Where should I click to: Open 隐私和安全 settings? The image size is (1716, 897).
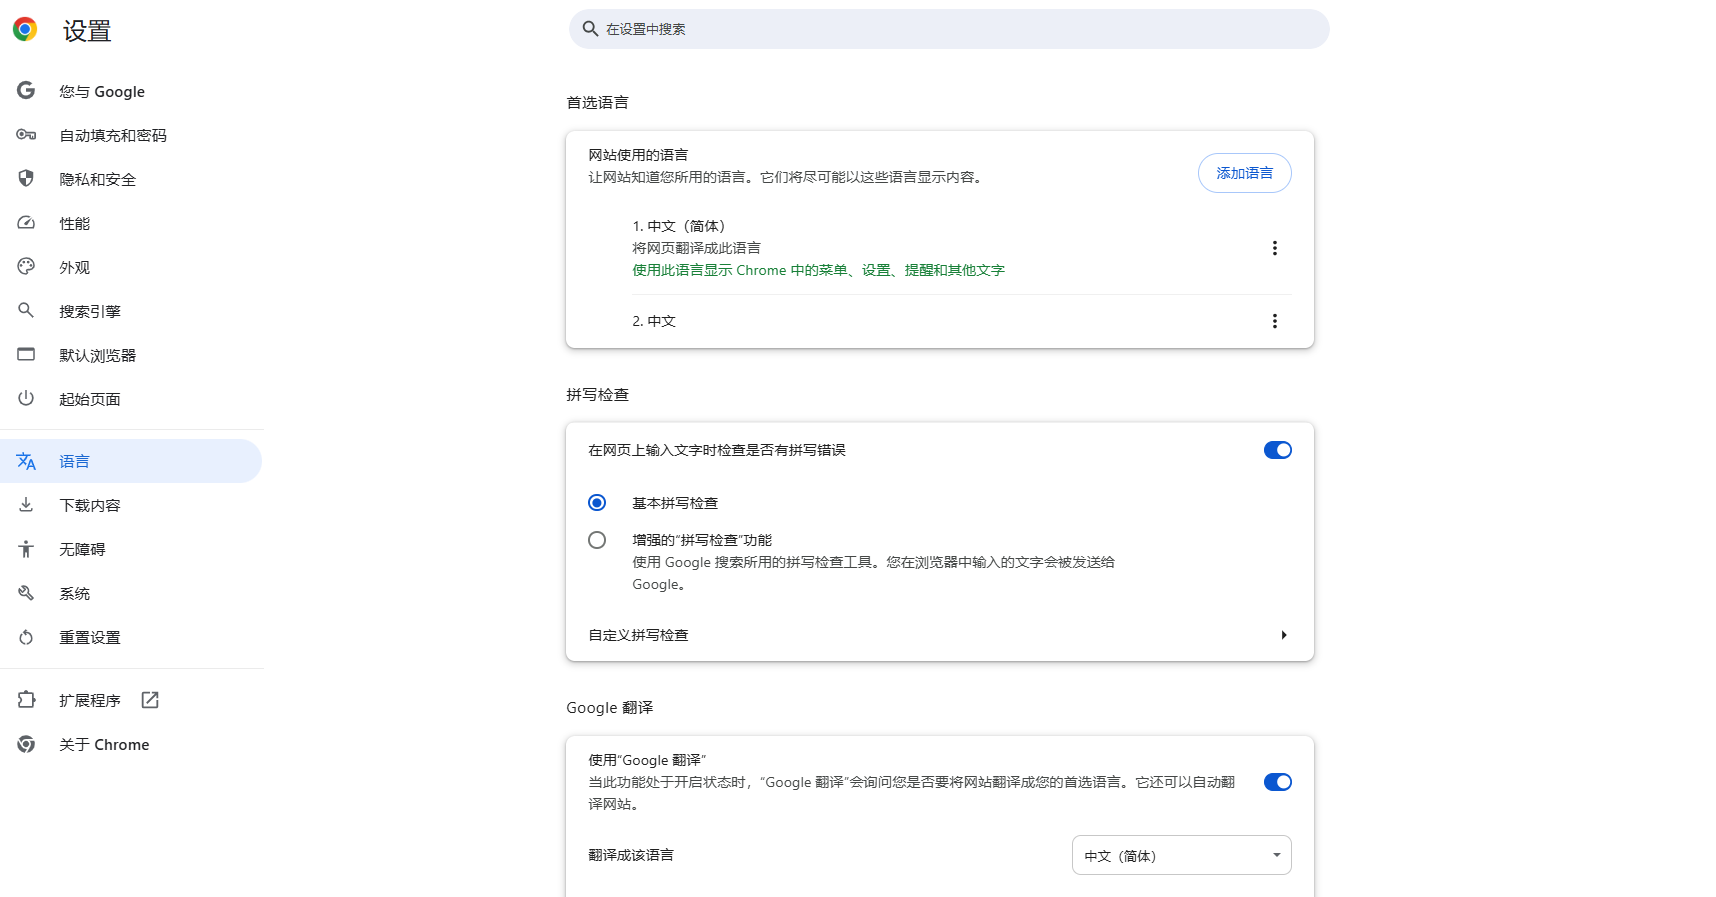click(131, 179)
